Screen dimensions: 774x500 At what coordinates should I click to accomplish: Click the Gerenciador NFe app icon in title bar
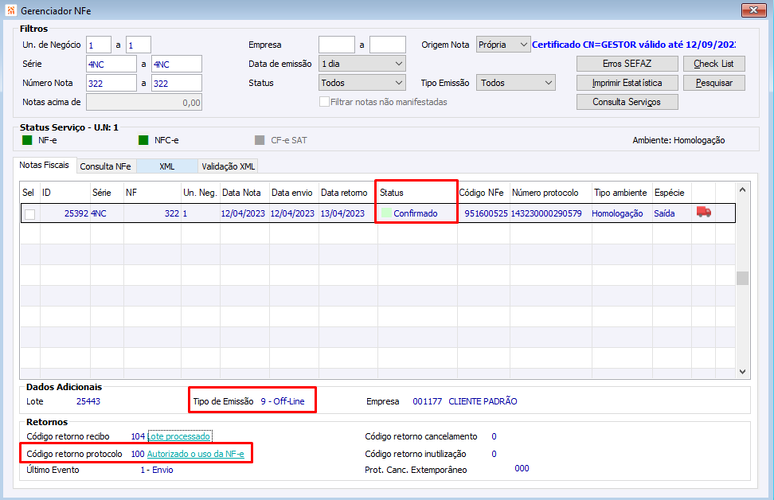click(11, 10)
